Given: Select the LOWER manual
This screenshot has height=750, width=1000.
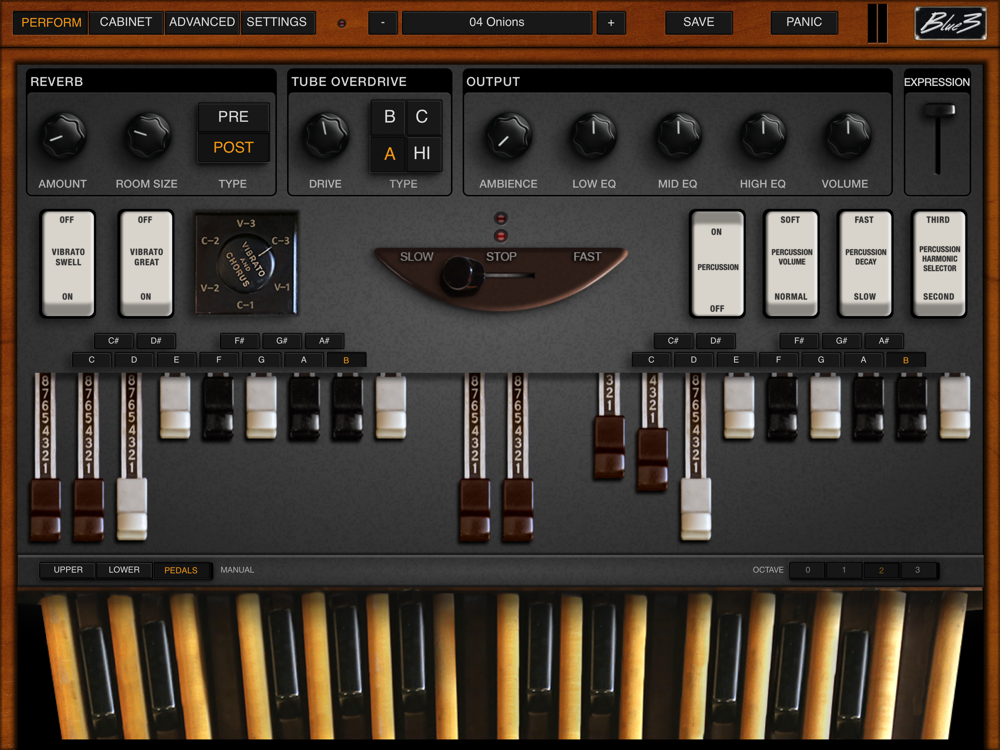Looking at the screenshot, I should pyautogui.click(x=124, y=570).
